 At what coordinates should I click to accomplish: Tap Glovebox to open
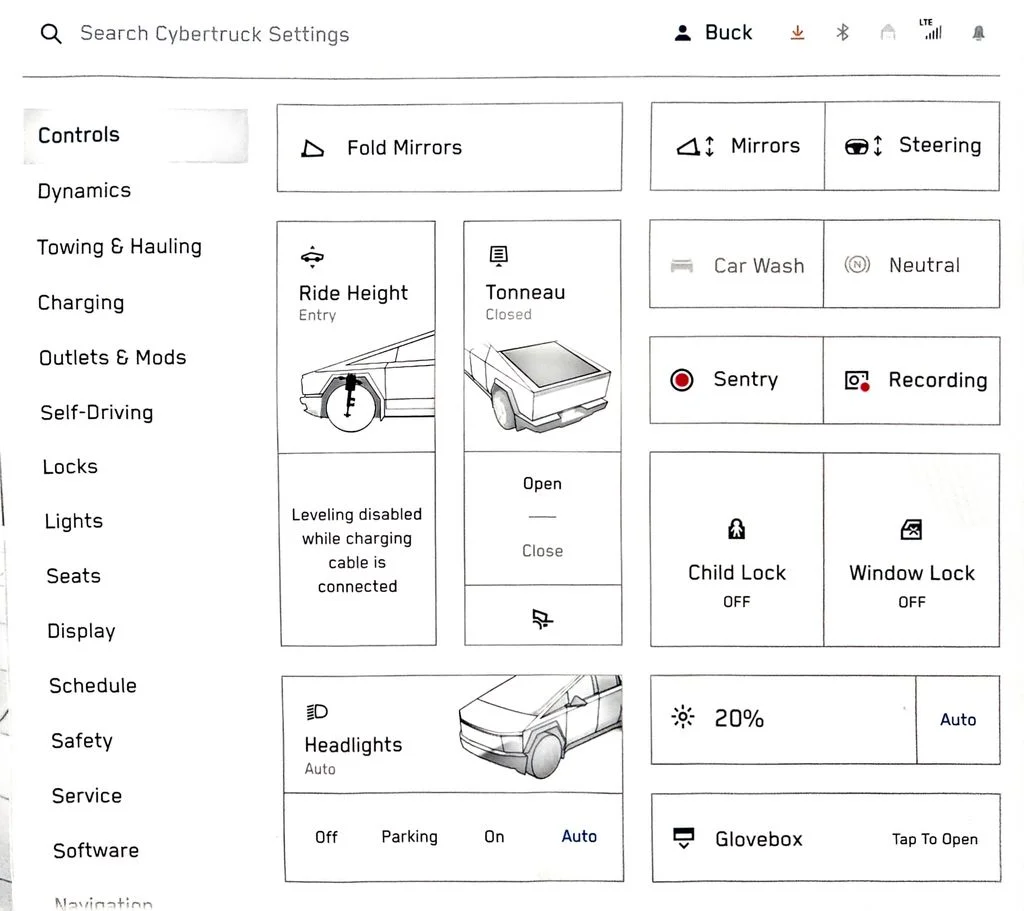click(x=826, y=839)
